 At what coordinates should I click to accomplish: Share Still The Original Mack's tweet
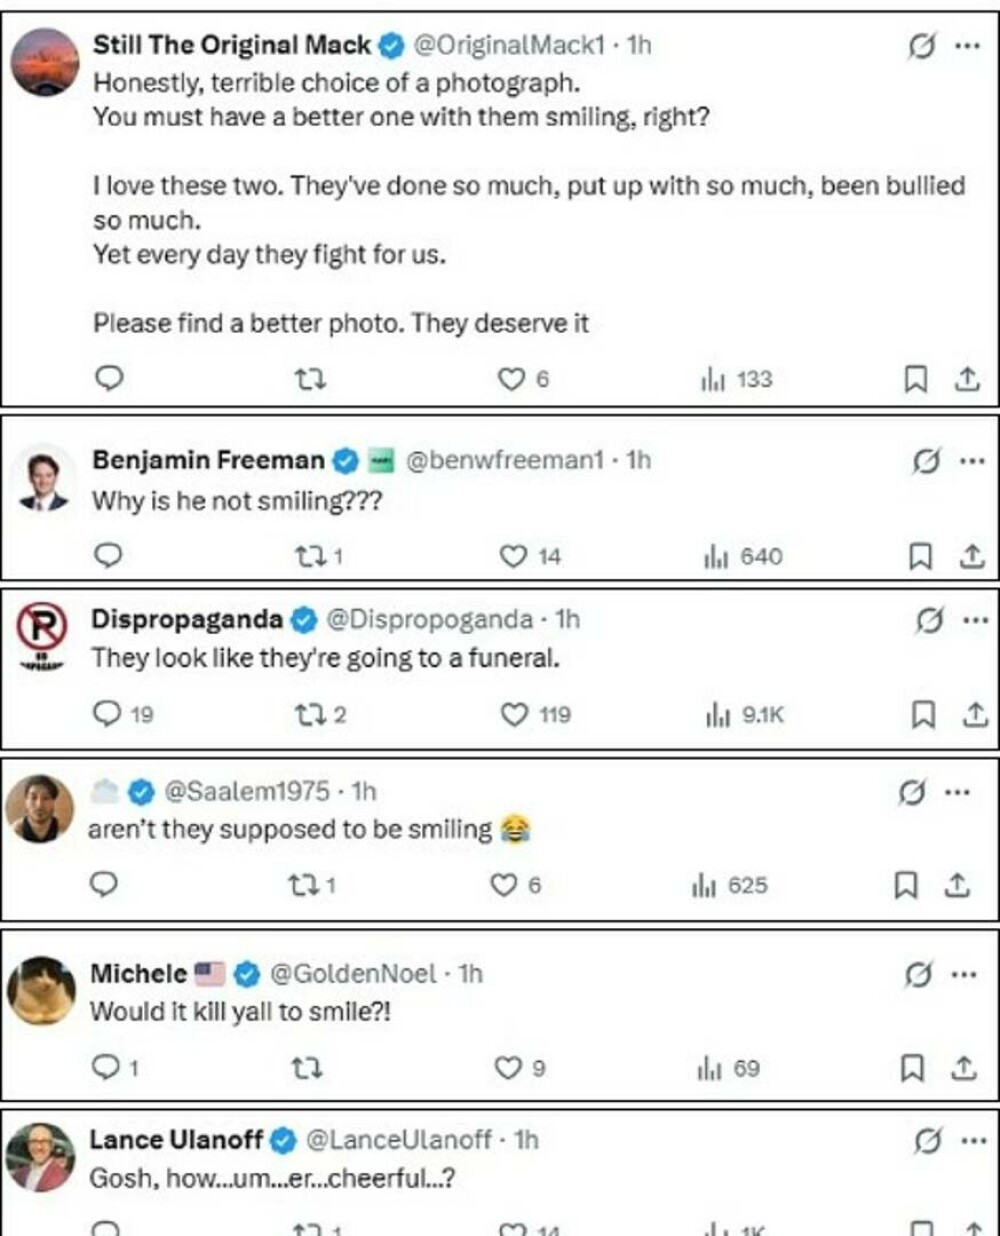[x=967, y=379]
